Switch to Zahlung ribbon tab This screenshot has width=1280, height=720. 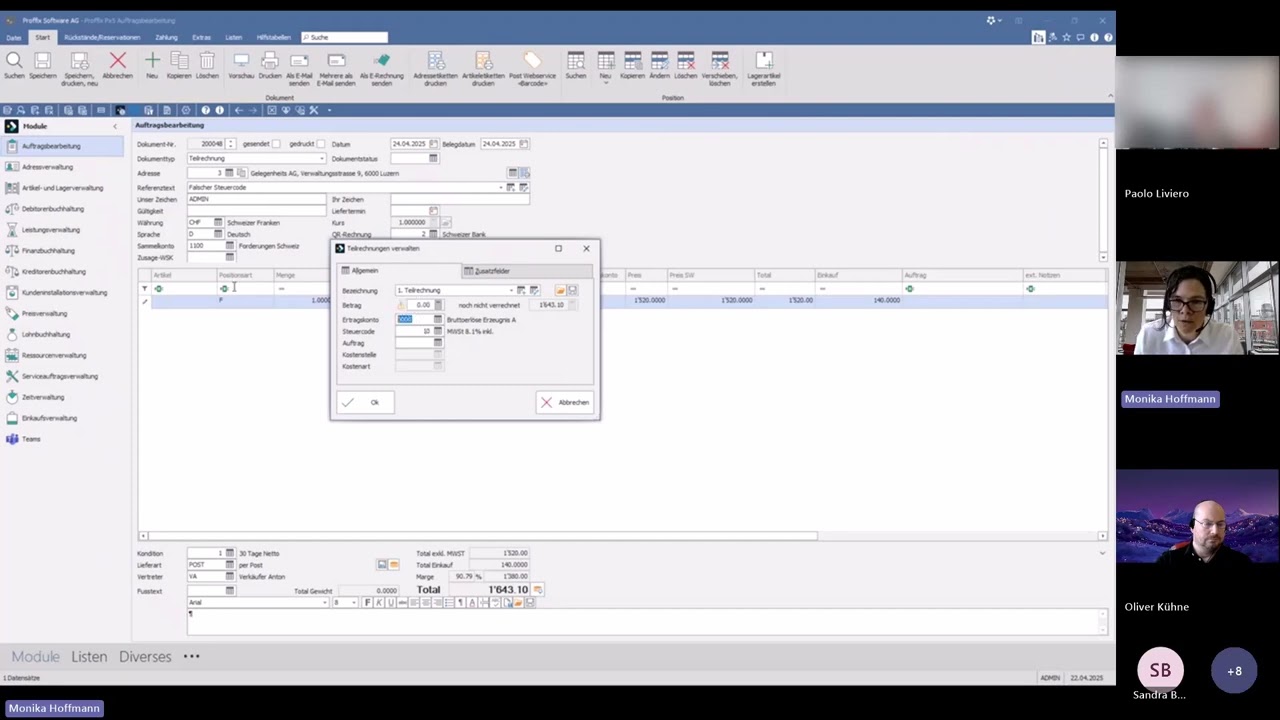pos(166,37)
